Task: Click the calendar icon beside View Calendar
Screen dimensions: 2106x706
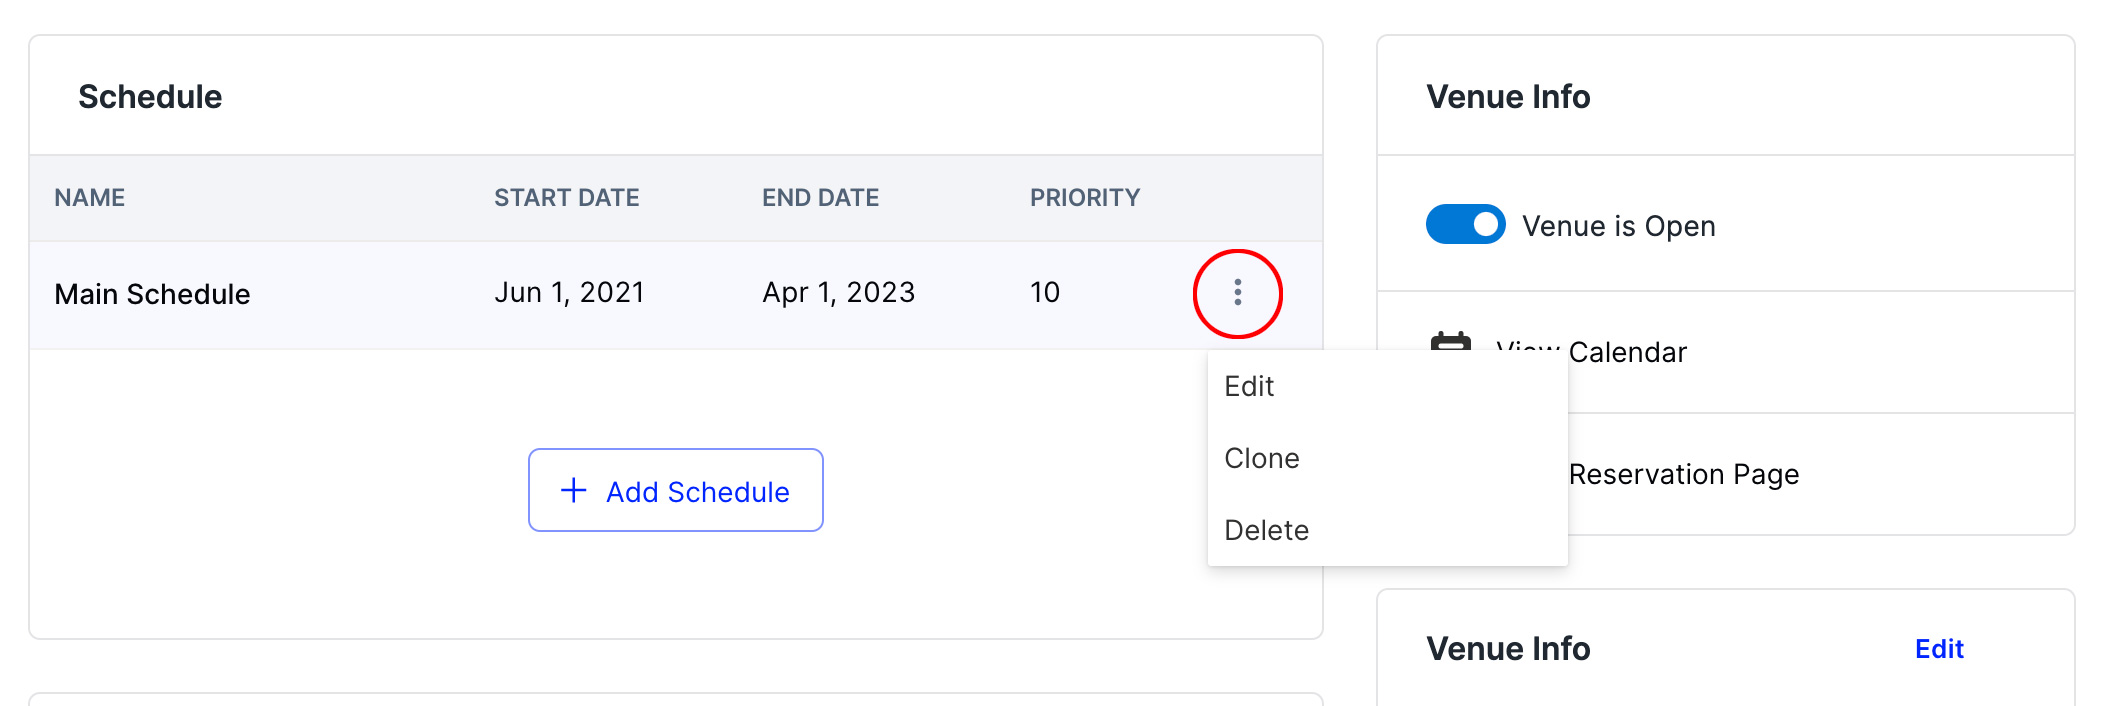Action: click(x=1450, y=340)
